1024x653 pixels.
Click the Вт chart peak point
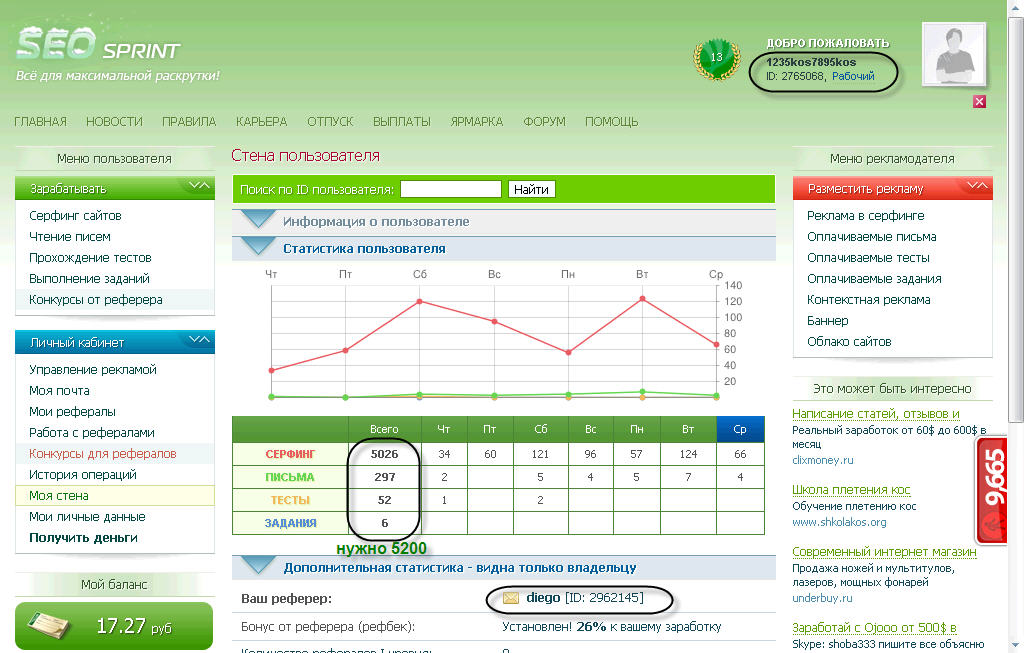click(x=643, y=298)
